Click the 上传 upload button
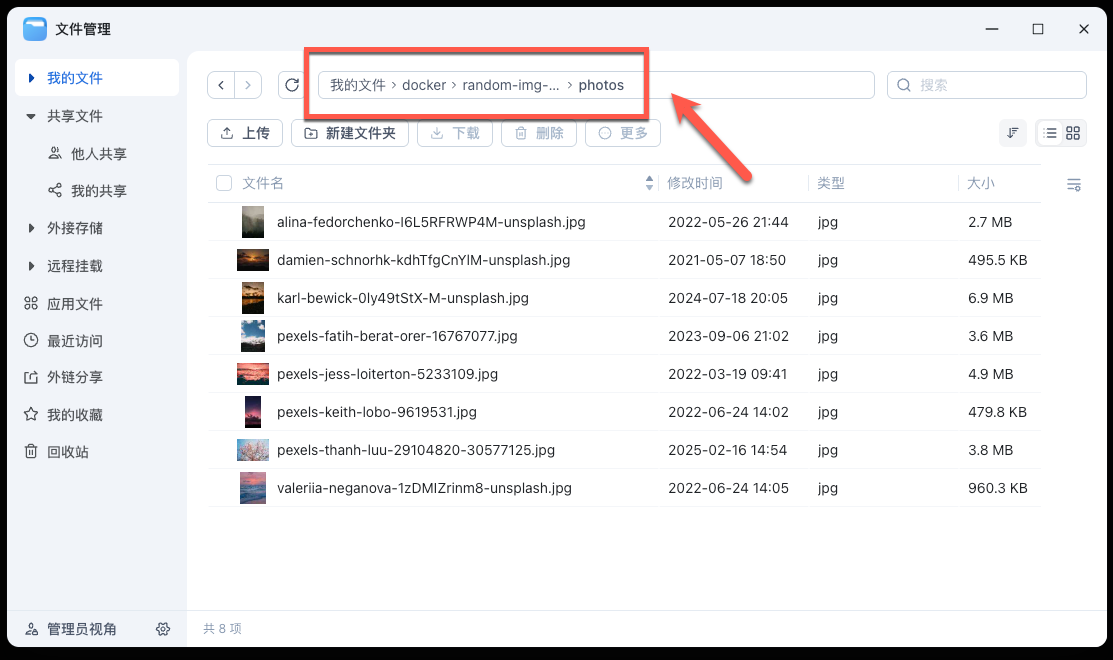 click(244, 132)
